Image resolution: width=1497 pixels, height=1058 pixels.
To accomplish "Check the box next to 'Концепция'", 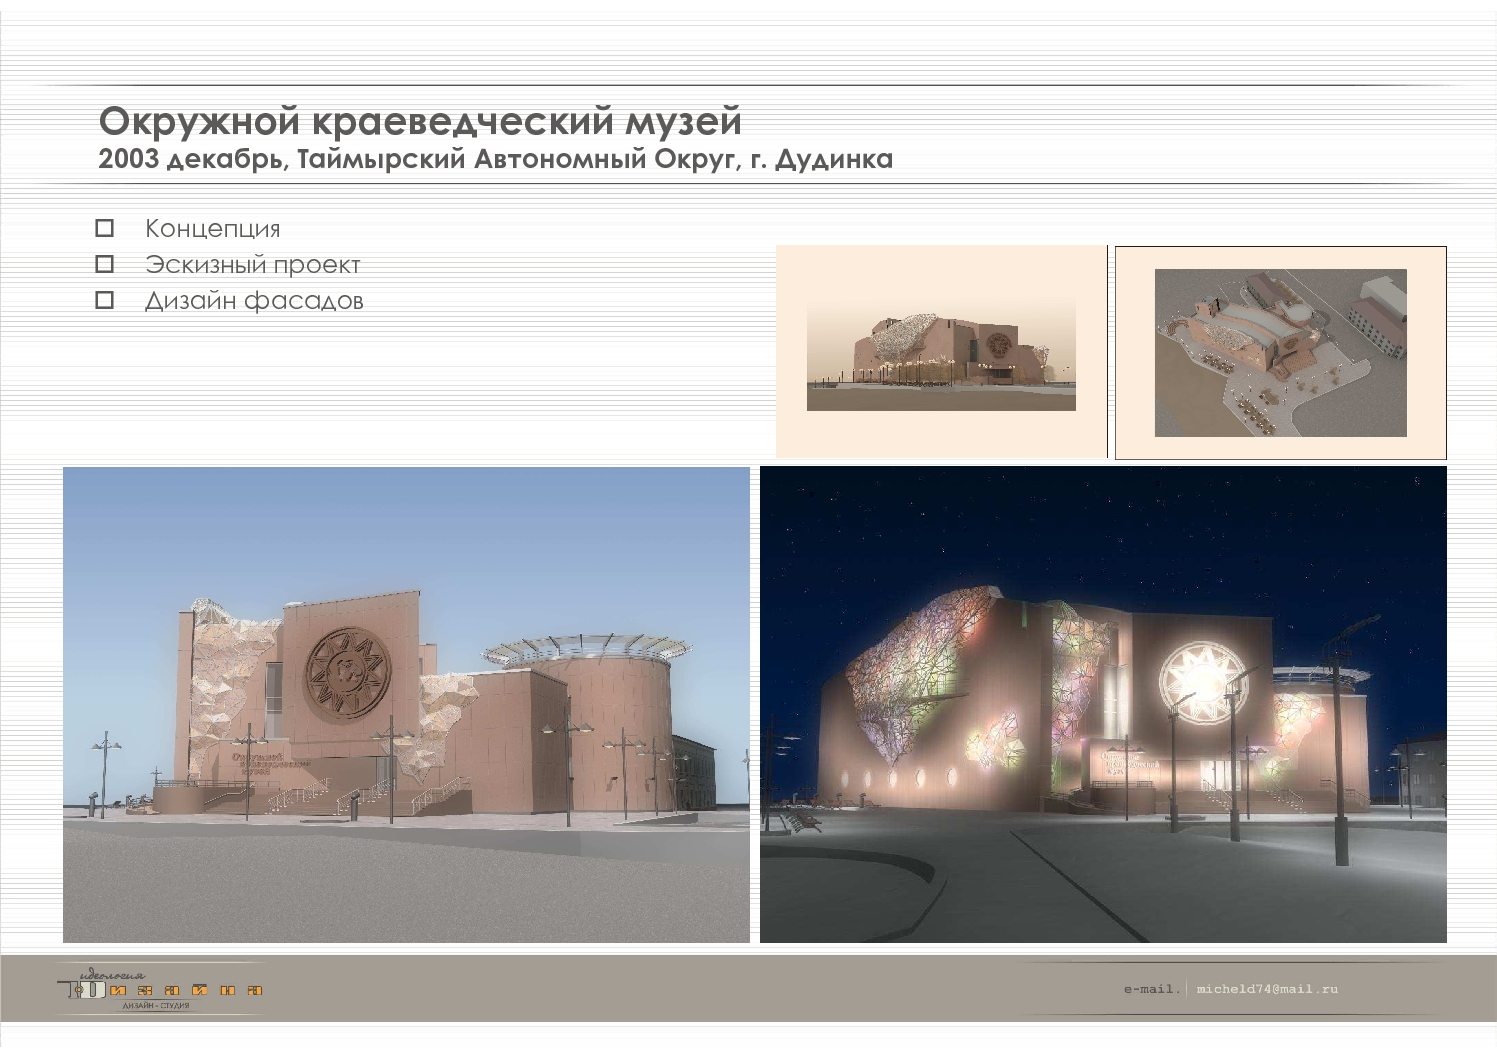I will (x=104, y=228).
